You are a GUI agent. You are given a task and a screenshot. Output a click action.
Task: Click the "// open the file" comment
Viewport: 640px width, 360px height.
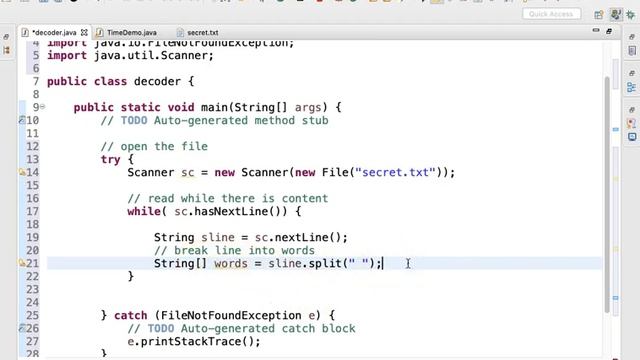tap(154, 147)
